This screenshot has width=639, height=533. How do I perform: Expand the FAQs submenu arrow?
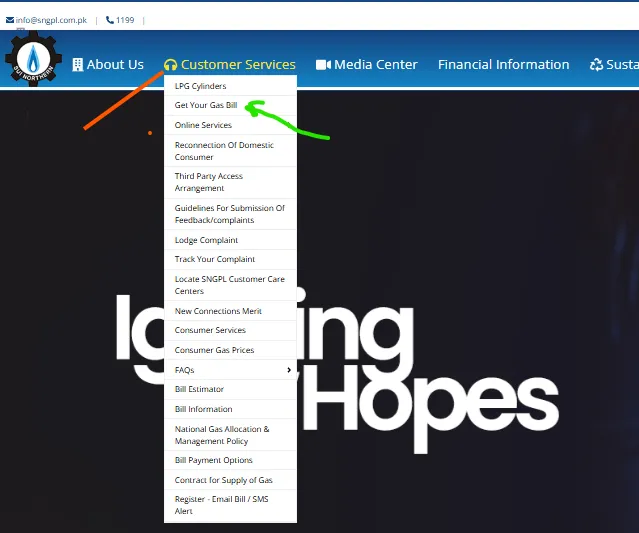[289, 370]
